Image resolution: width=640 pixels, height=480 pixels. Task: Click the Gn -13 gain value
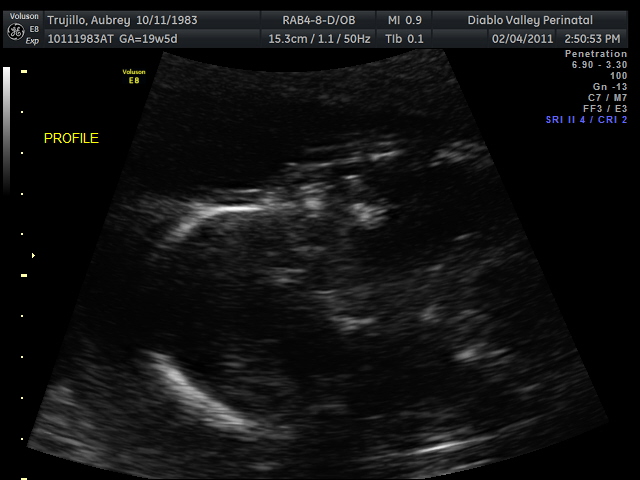[x=607, y=87]
